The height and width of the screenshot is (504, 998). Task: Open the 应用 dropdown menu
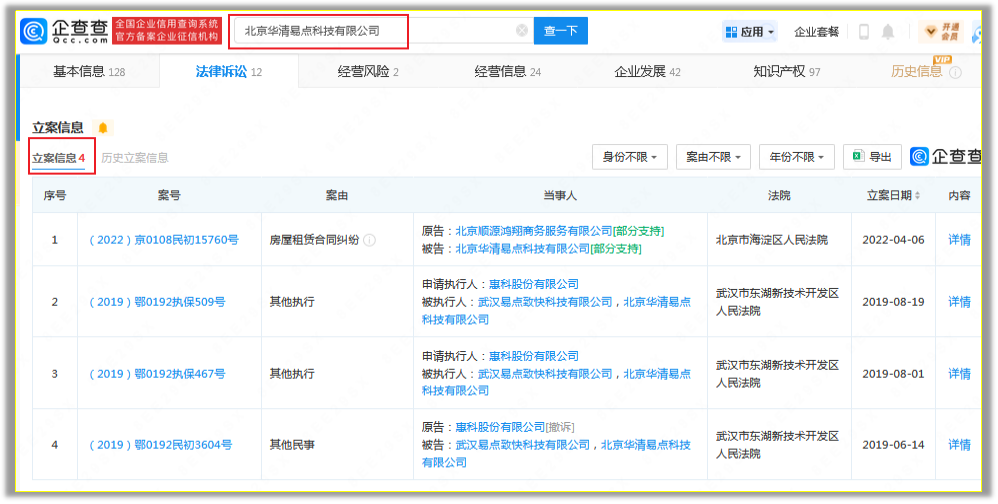click(x=750, y=31)
